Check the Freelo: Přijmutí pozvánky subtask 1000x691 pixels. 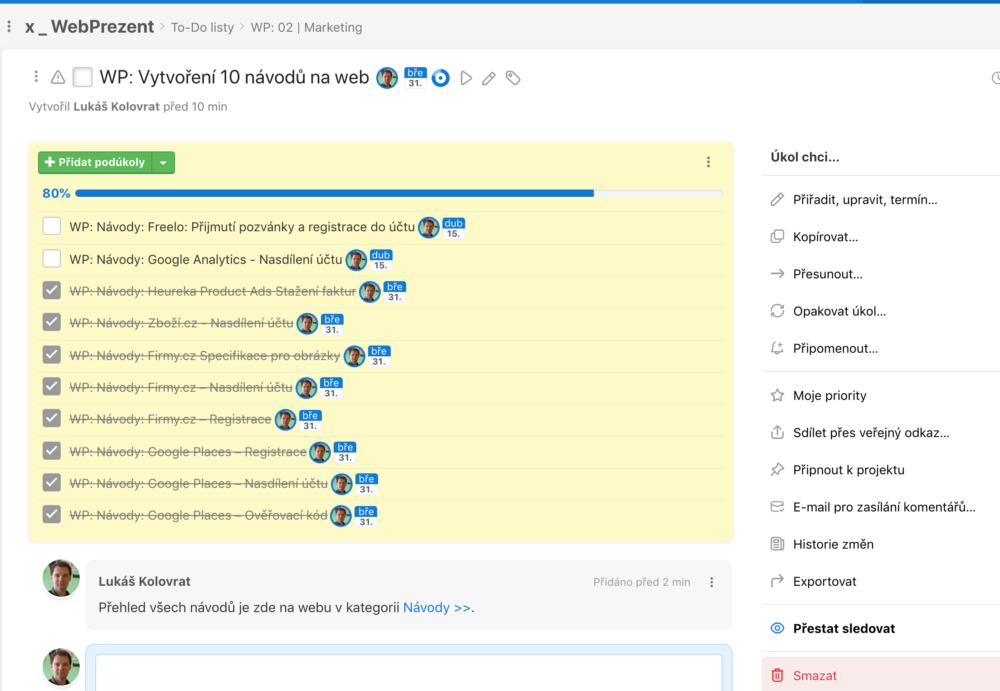(x=52, y=226)
